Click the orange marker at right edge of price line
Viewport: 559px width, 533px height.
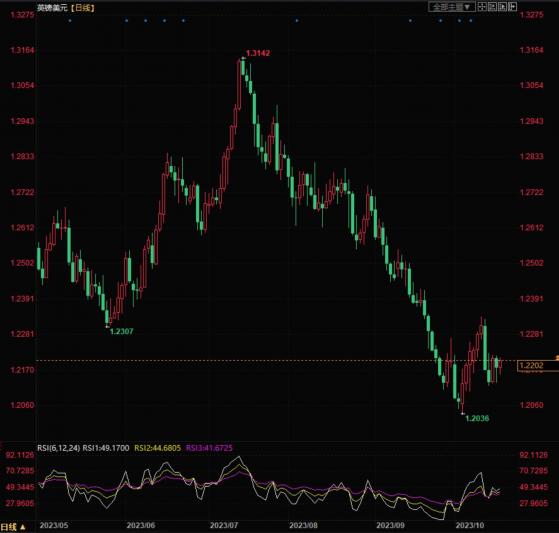(x=557, y=357)
